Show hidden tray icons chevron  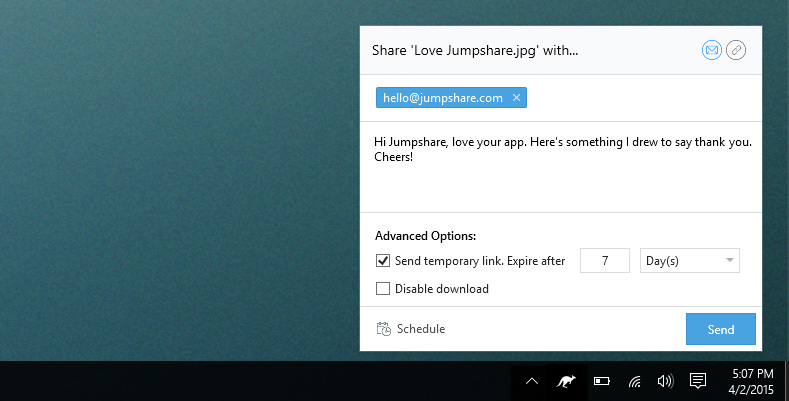coord(531,381)
